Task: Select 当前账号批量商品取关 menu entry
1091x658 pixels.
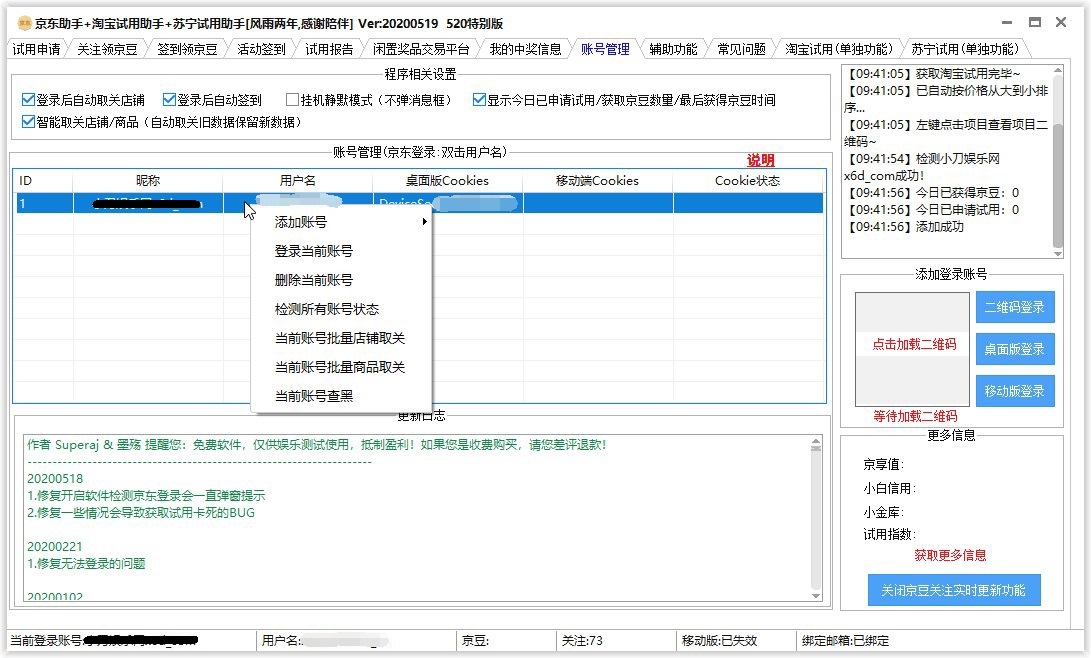Action: [341, 367]
